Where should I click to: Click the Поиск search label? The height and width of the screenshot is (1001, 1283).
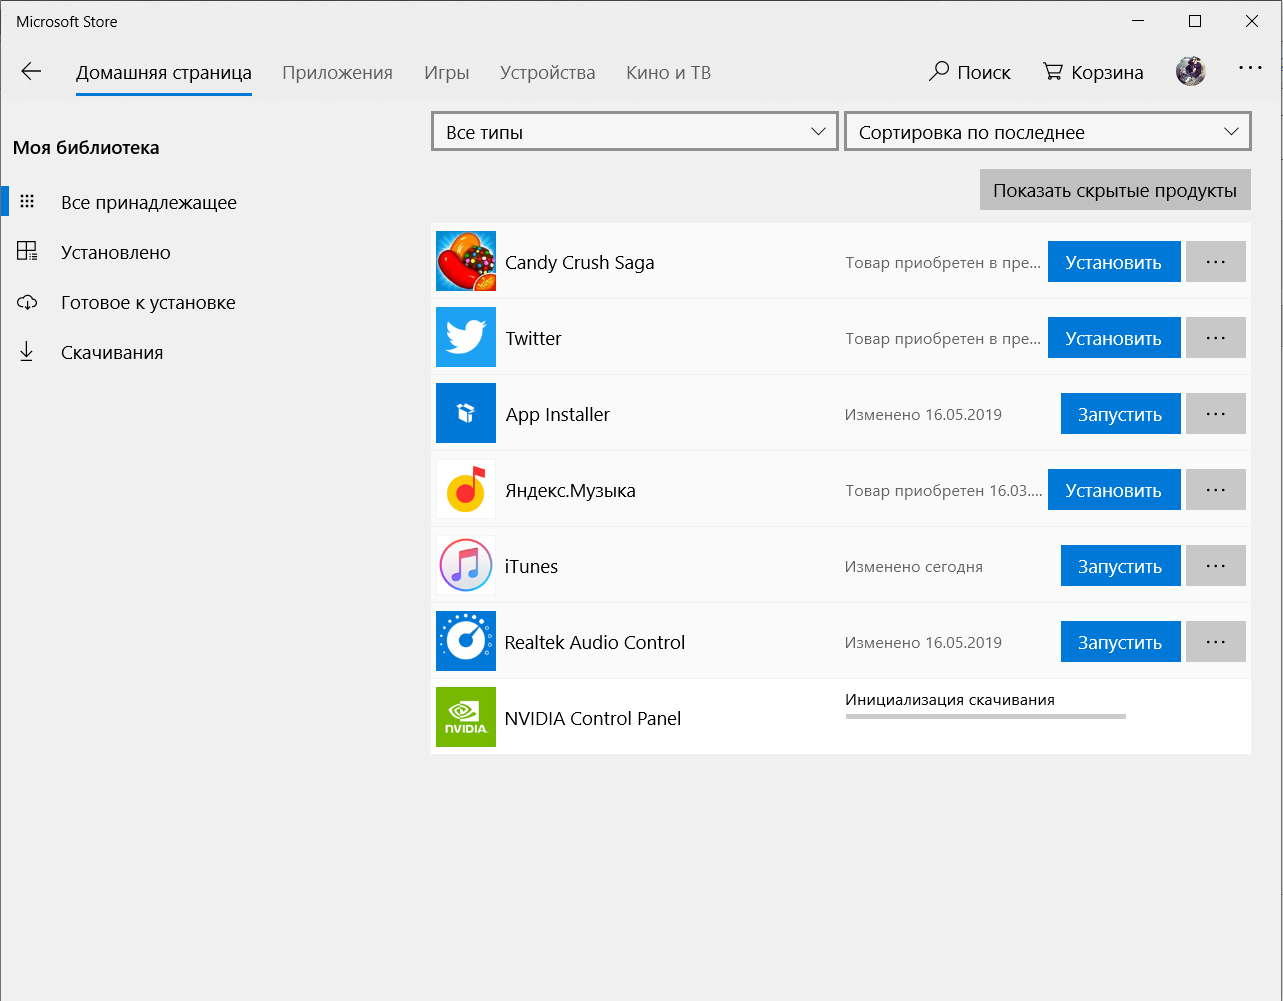tap(984, 72)
